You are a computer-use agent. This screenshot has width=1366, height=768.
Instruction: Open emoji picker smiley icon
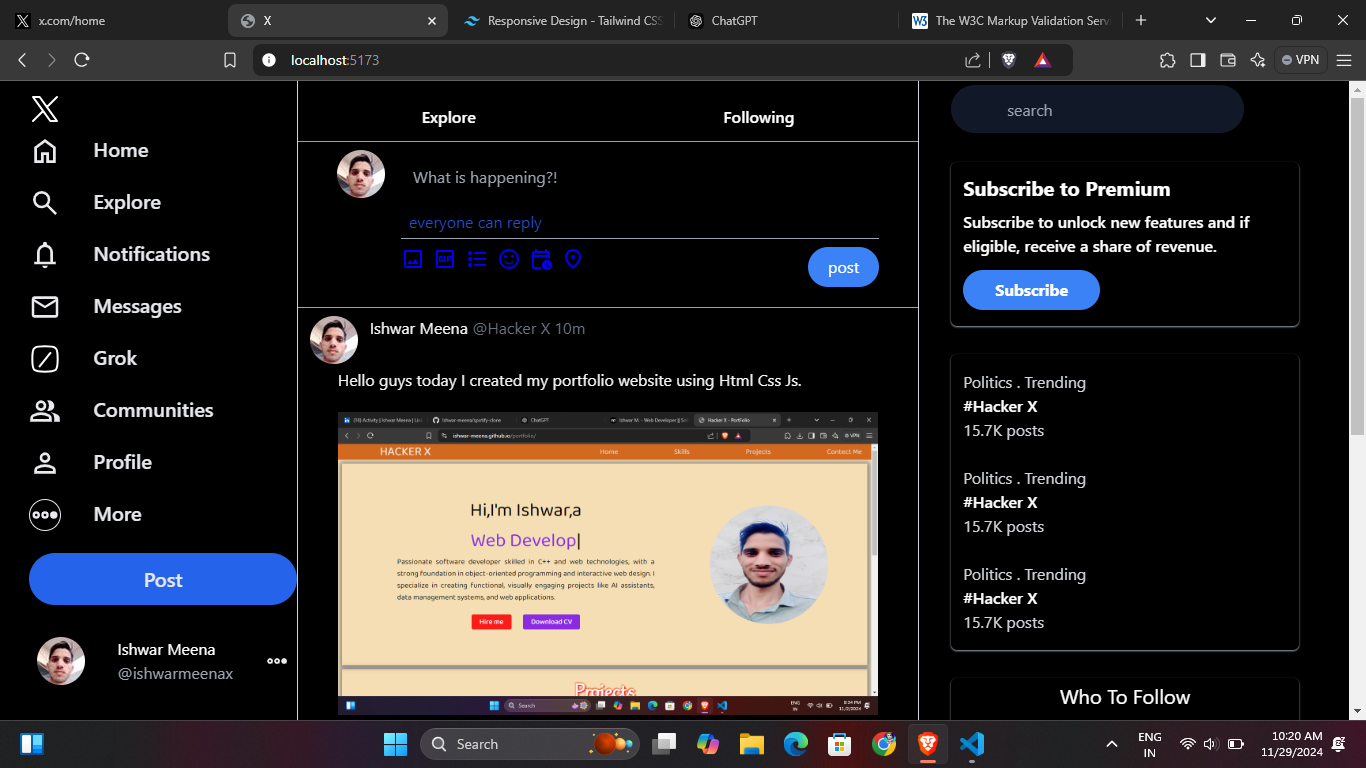coord(509,259)
